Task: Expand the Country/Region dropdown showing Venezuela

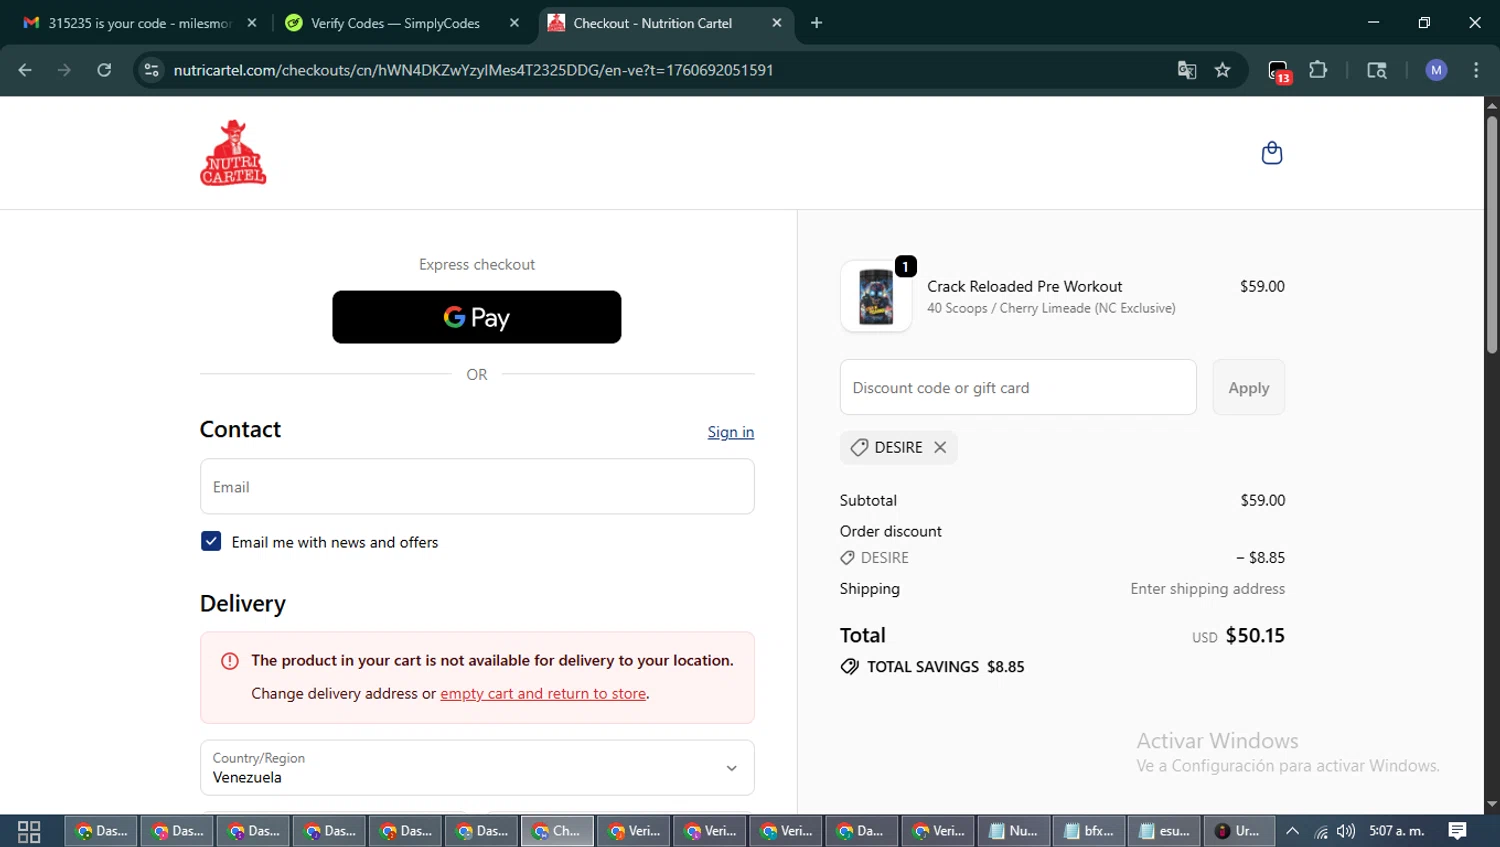Action: click(x=477, y=768)
